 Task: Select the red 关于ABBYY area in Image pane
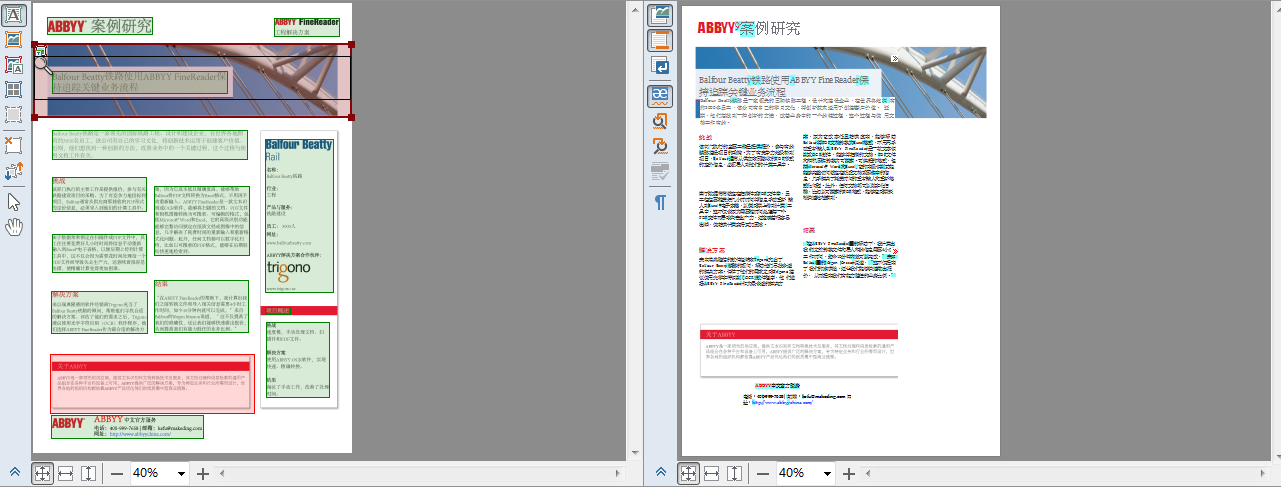(152, 382)
